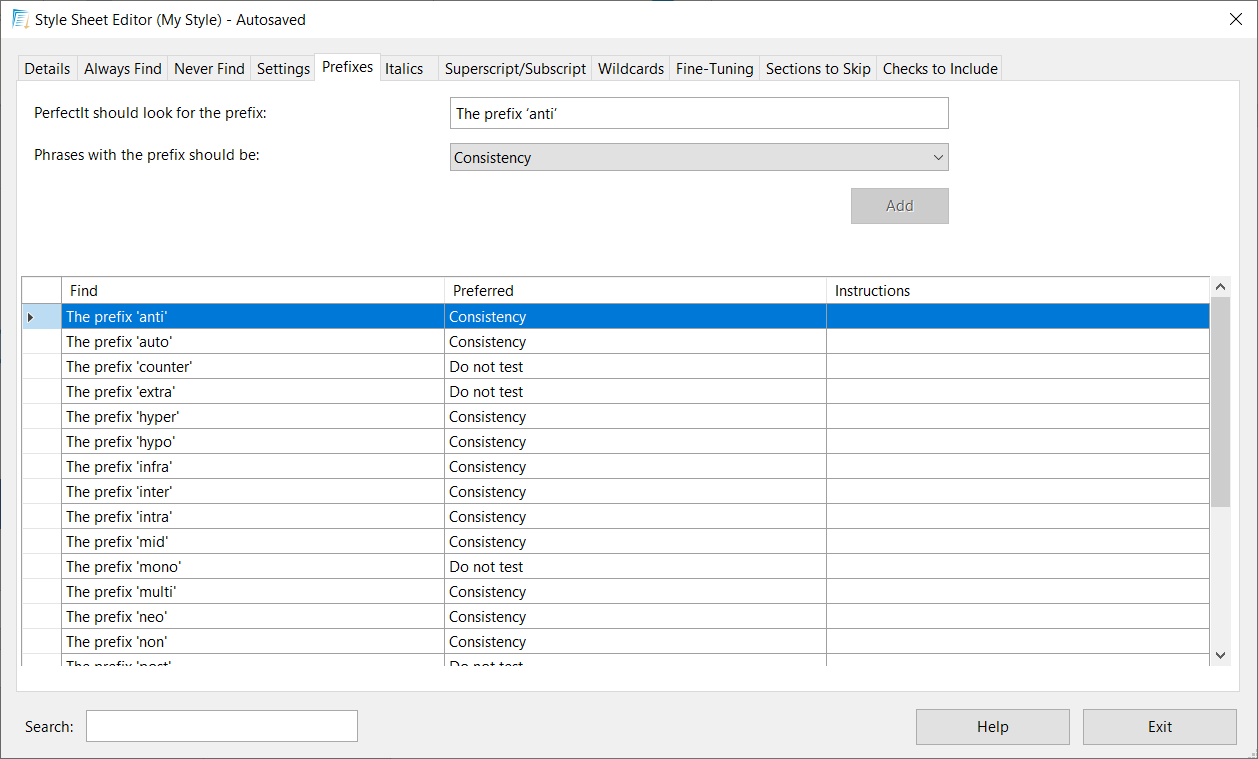Image resolution: width=1258 pixels, height=759 pixels.
Task: Click the Help button
Action: click(992, 727)
